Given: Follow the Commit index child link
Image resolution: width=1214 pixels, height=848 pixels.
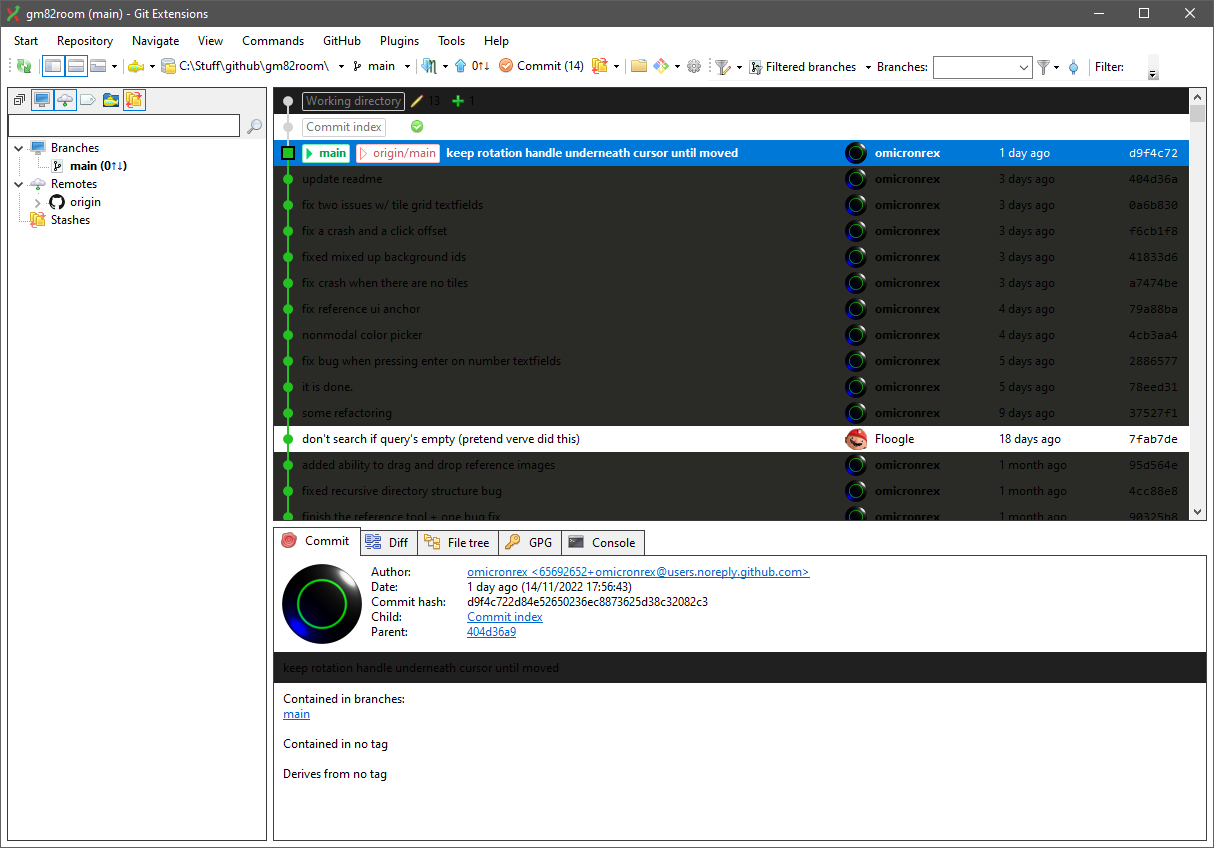Looking at the screenshot, I should [x=504, y=617].
